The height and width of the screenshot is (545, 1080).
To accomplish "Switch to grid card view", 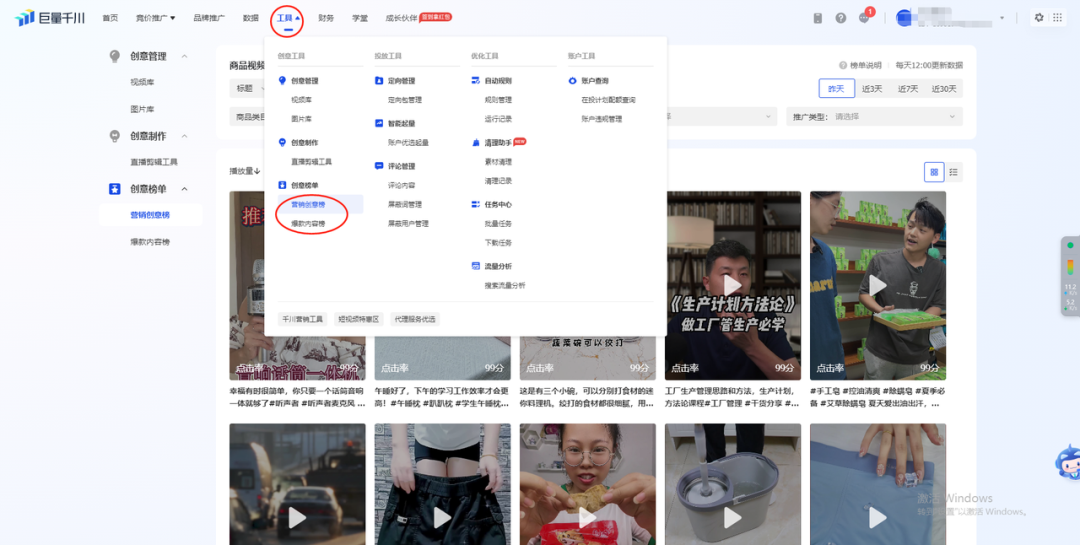I will click(934, 172).
